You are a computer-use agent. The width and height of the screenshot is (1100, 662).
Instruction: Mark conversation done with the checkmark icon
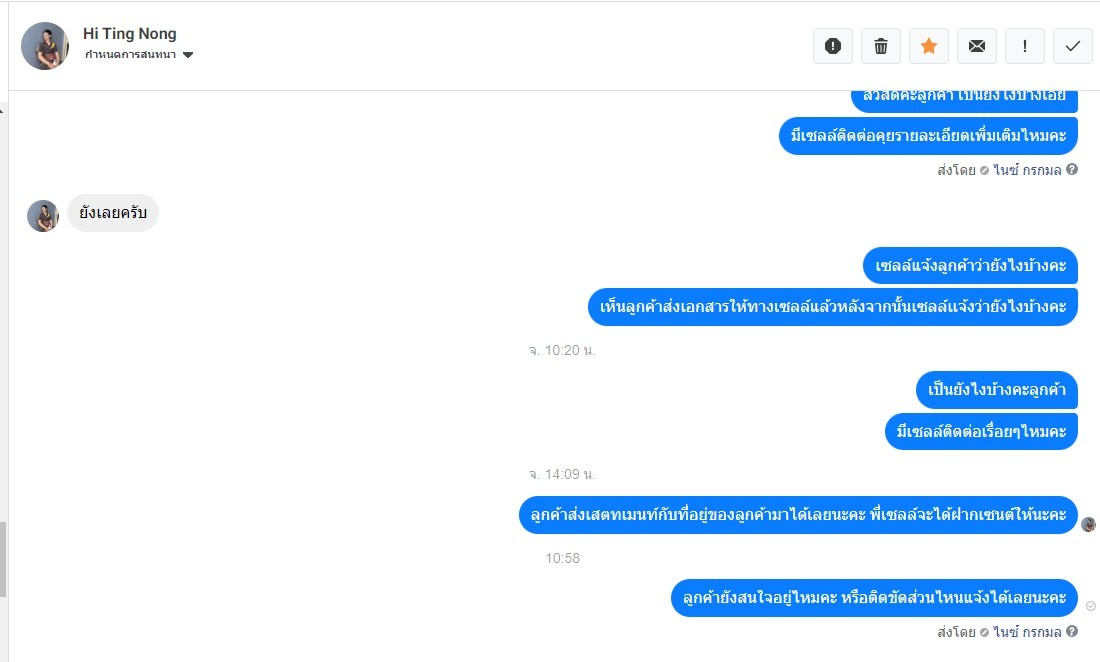[1073, 46]
